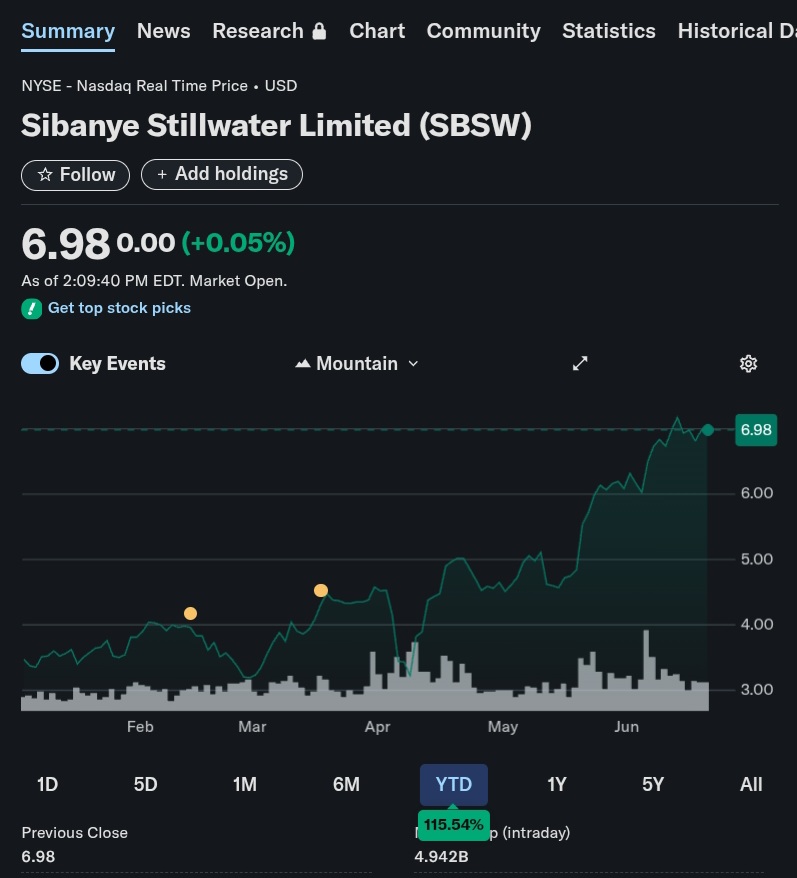Click the 4.942B market cap value
This screenshot has height=878, width=797.
(441, 857)
